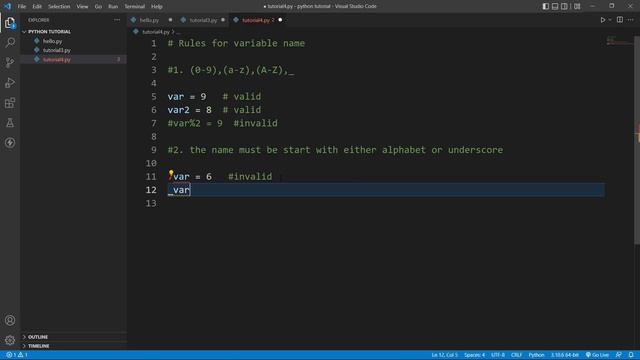Click line number 13 in the gutter

151,203
